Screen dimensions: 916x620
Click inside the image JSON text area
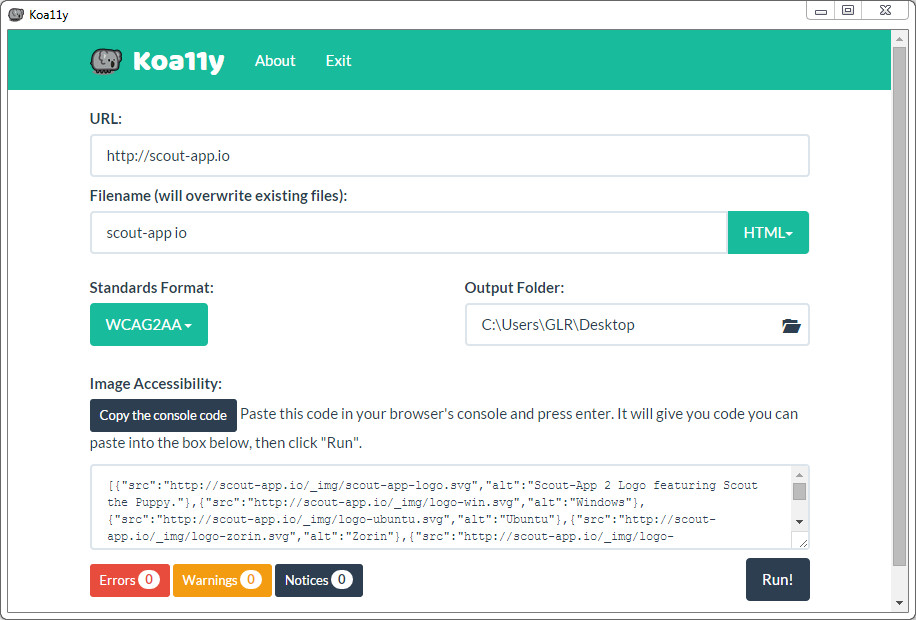pyautogui.click(x=441, y=507)
